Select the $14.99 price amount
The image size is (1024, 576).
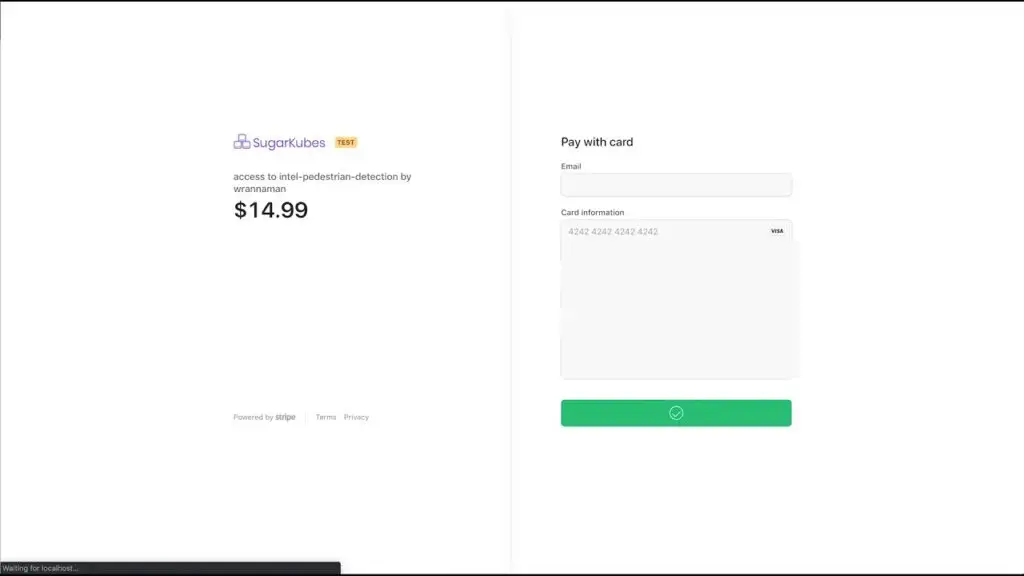tap(270, 210)
